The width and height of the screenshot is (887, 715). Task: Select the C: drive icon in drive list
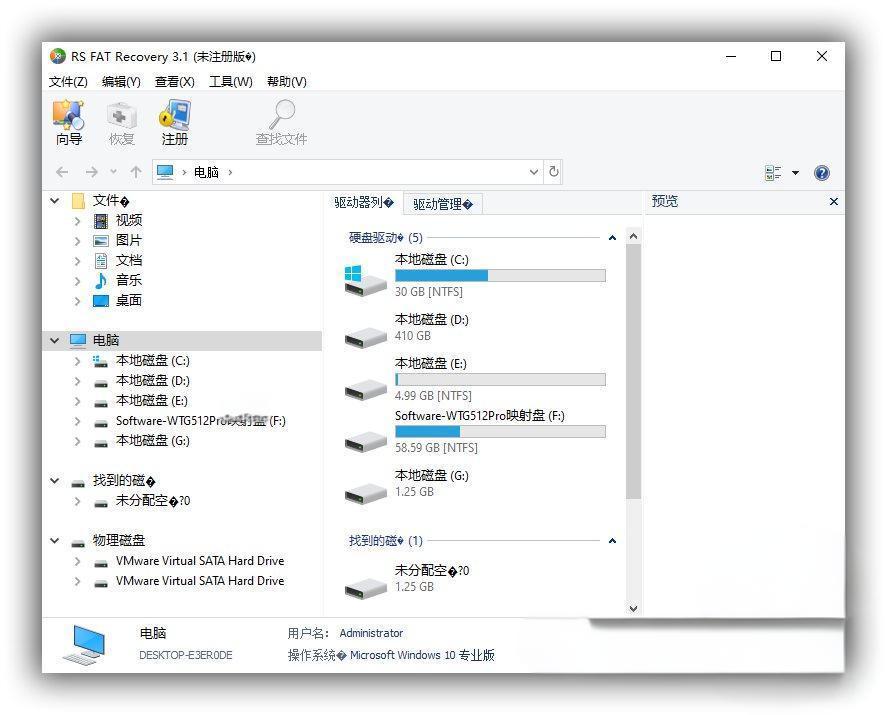click(x=365, y=281)
